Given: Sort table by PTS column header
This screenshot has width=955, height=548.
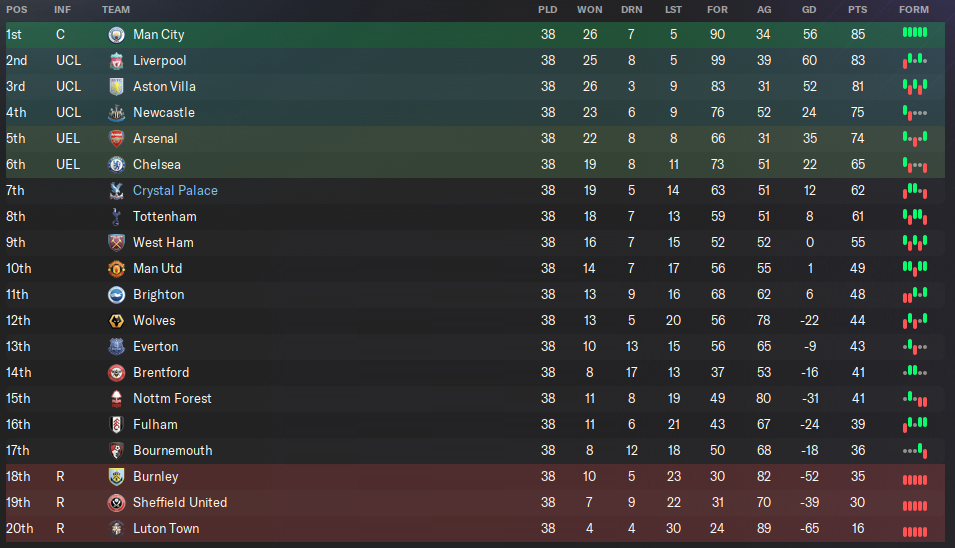Looking at the screenshot, I should [858, 10].
